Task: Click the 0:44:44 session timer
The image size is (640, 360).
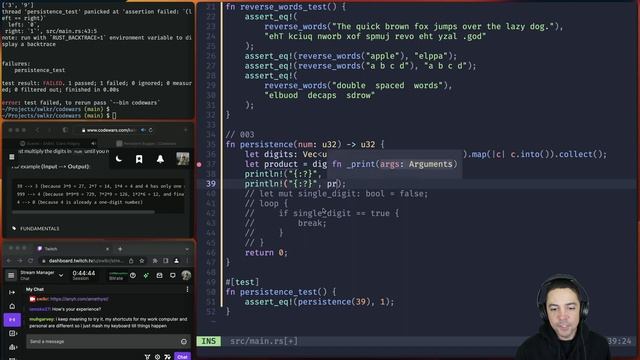Action: [84, 273]
